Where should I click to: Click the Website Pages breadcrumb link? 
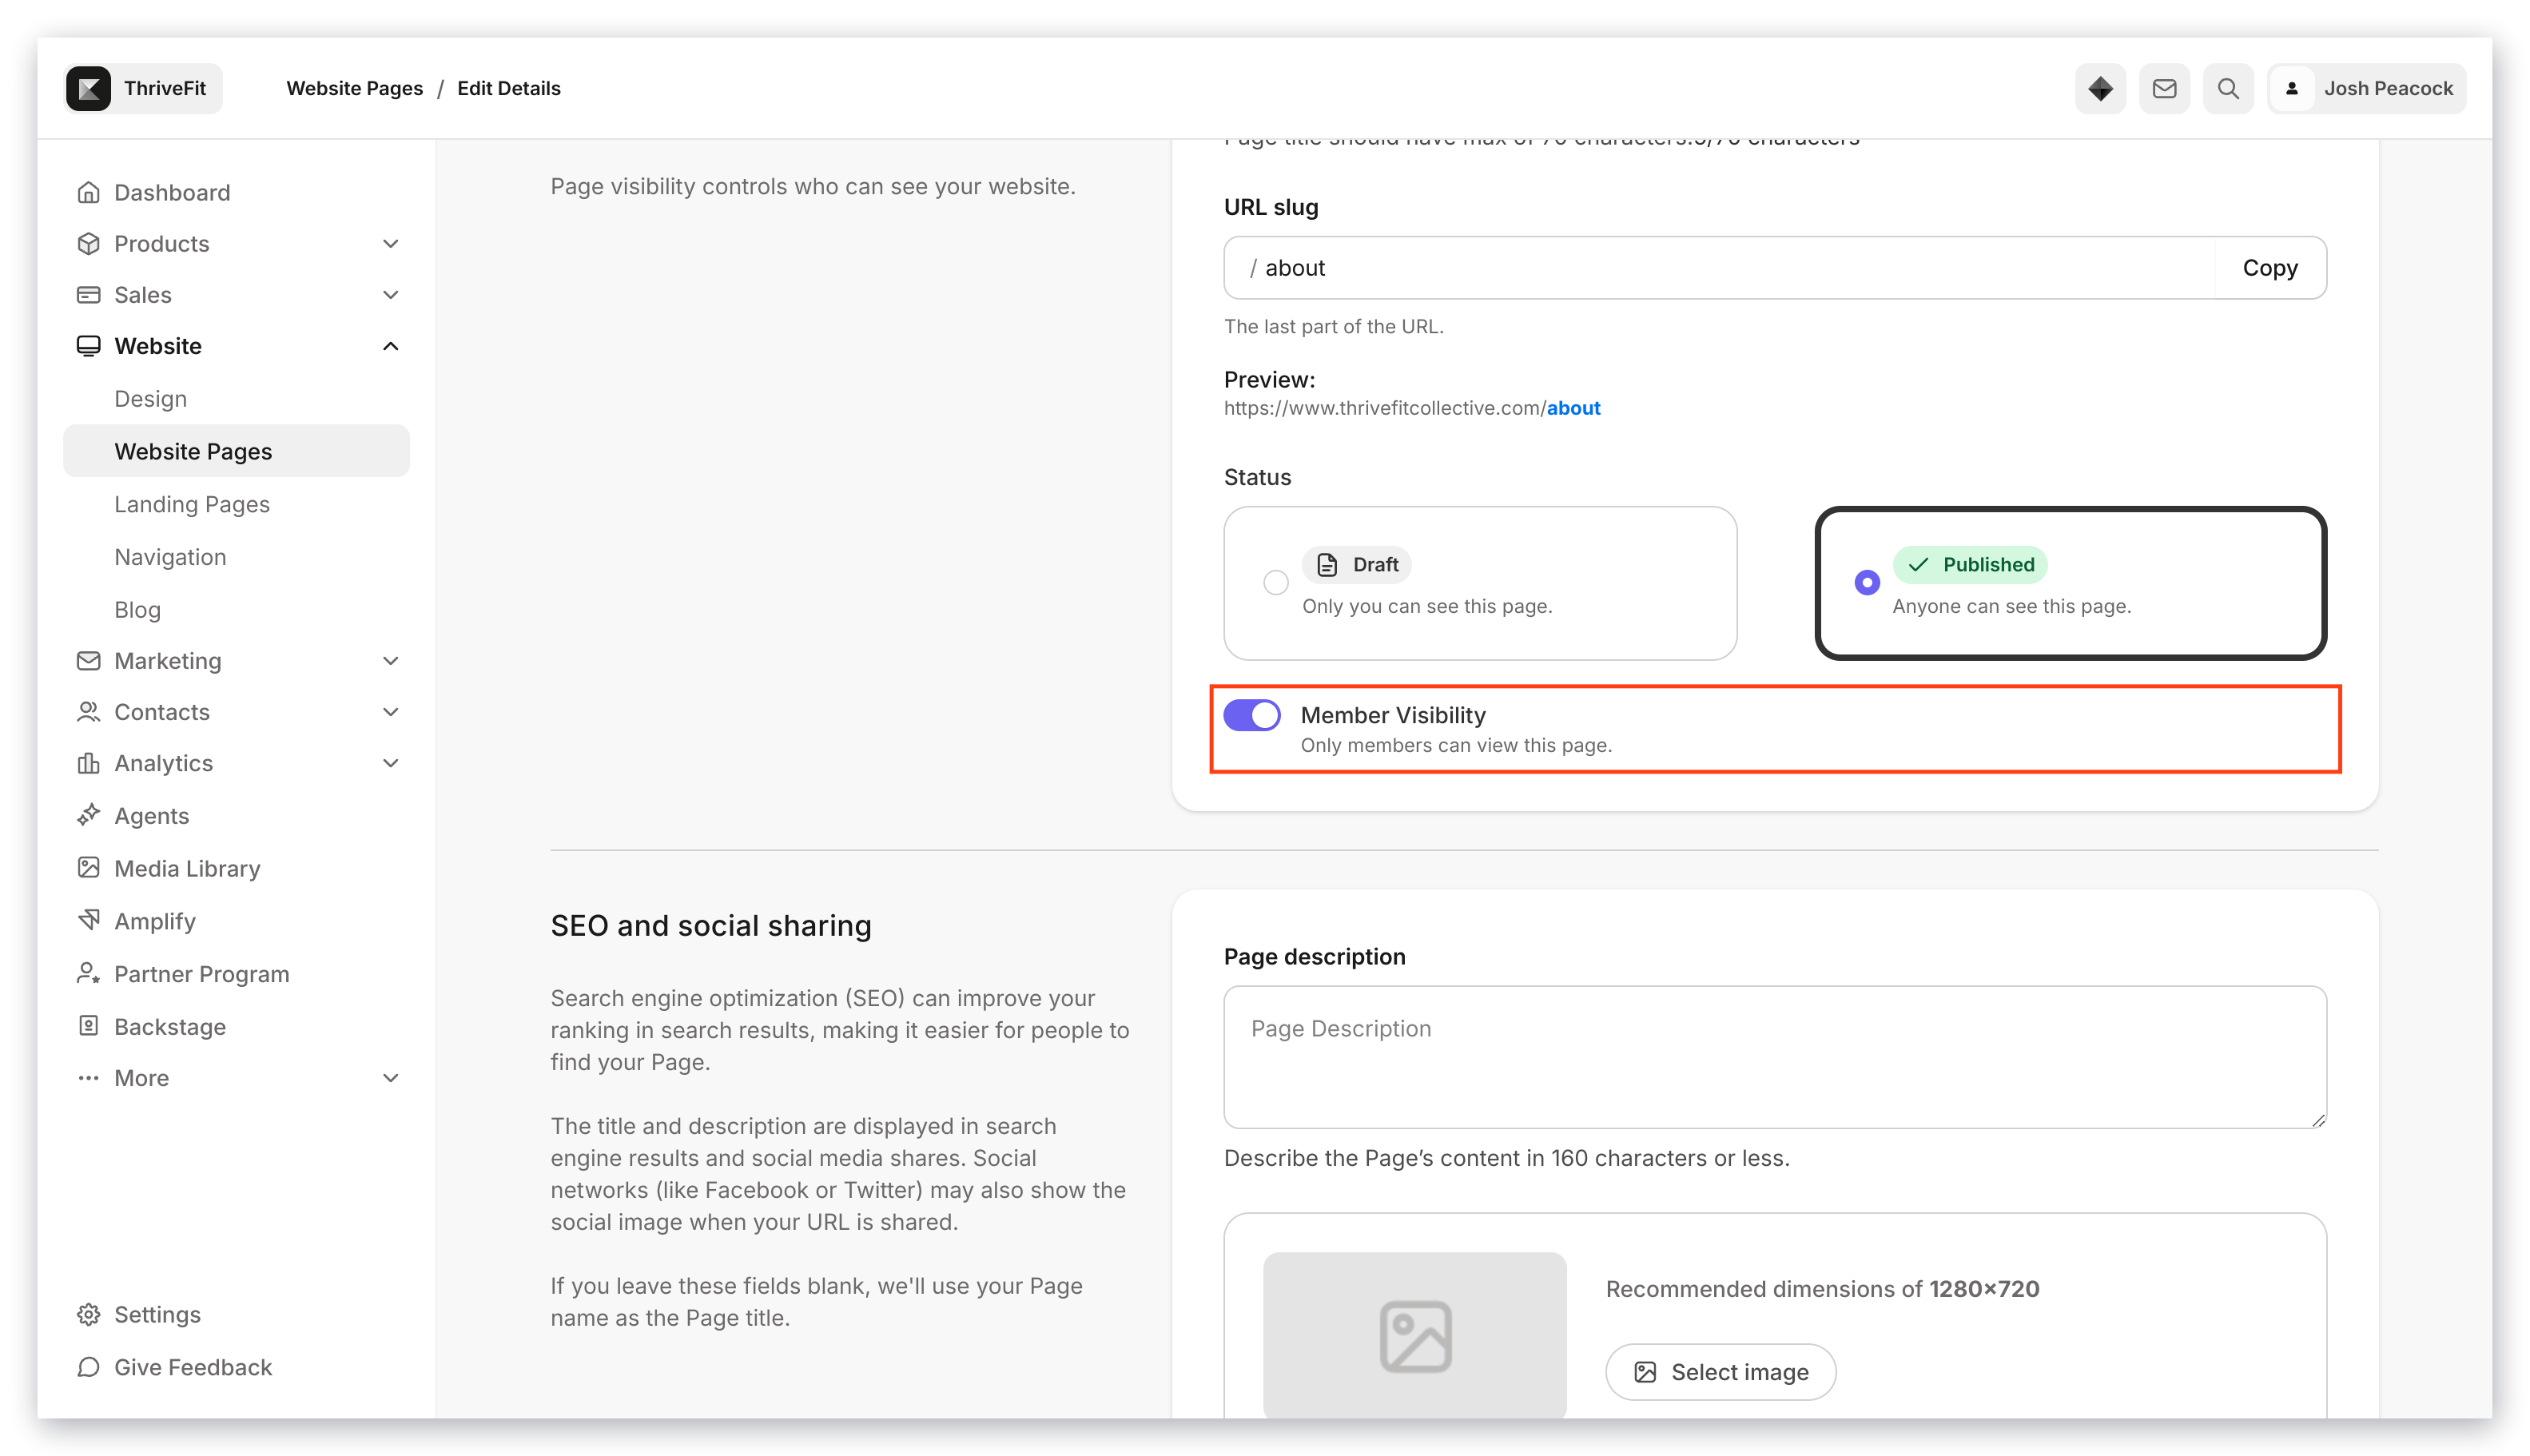pos(354,88)
